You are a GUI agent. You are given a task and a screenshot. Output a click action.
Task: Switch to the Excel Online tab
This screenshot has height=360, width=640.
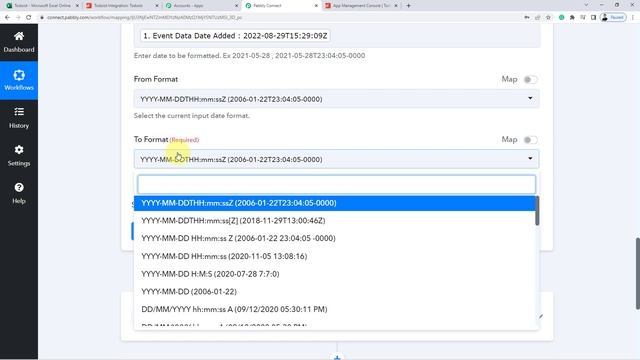point(41,6)
